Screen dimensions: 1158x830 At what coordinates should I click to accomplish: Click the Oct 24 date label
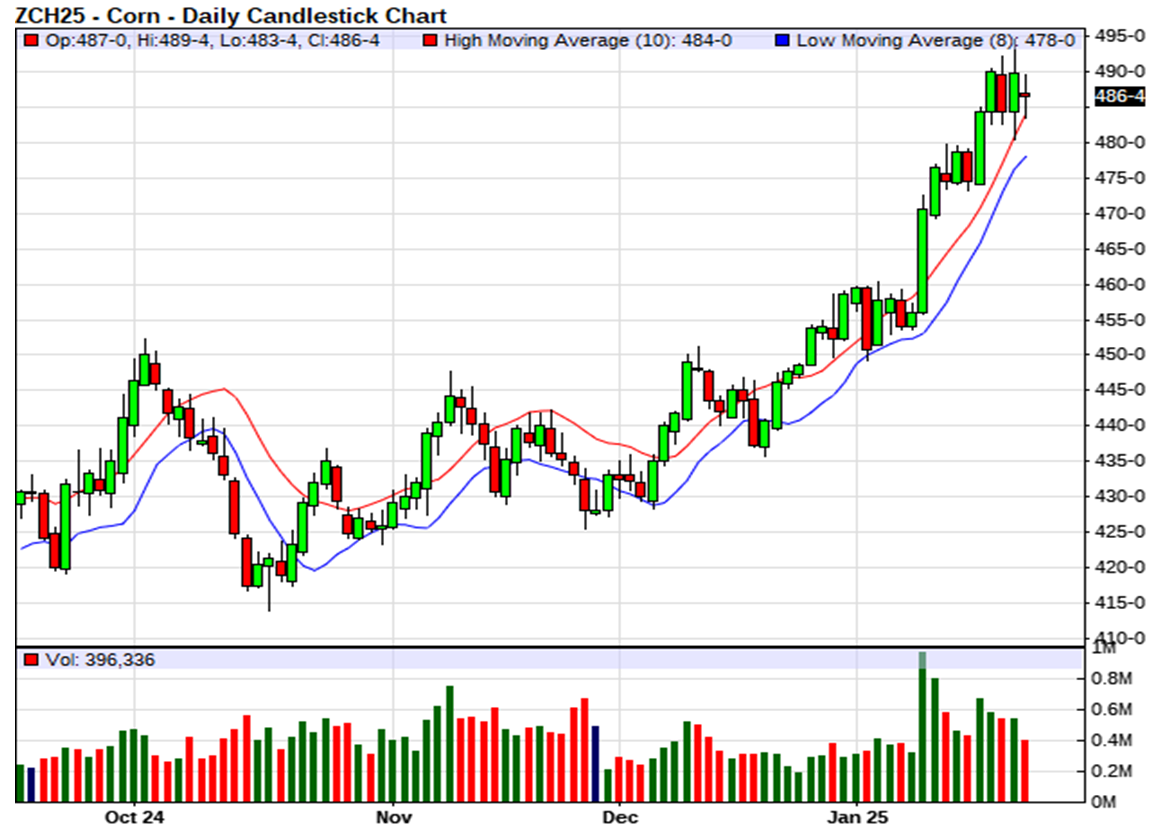(134, 817)
